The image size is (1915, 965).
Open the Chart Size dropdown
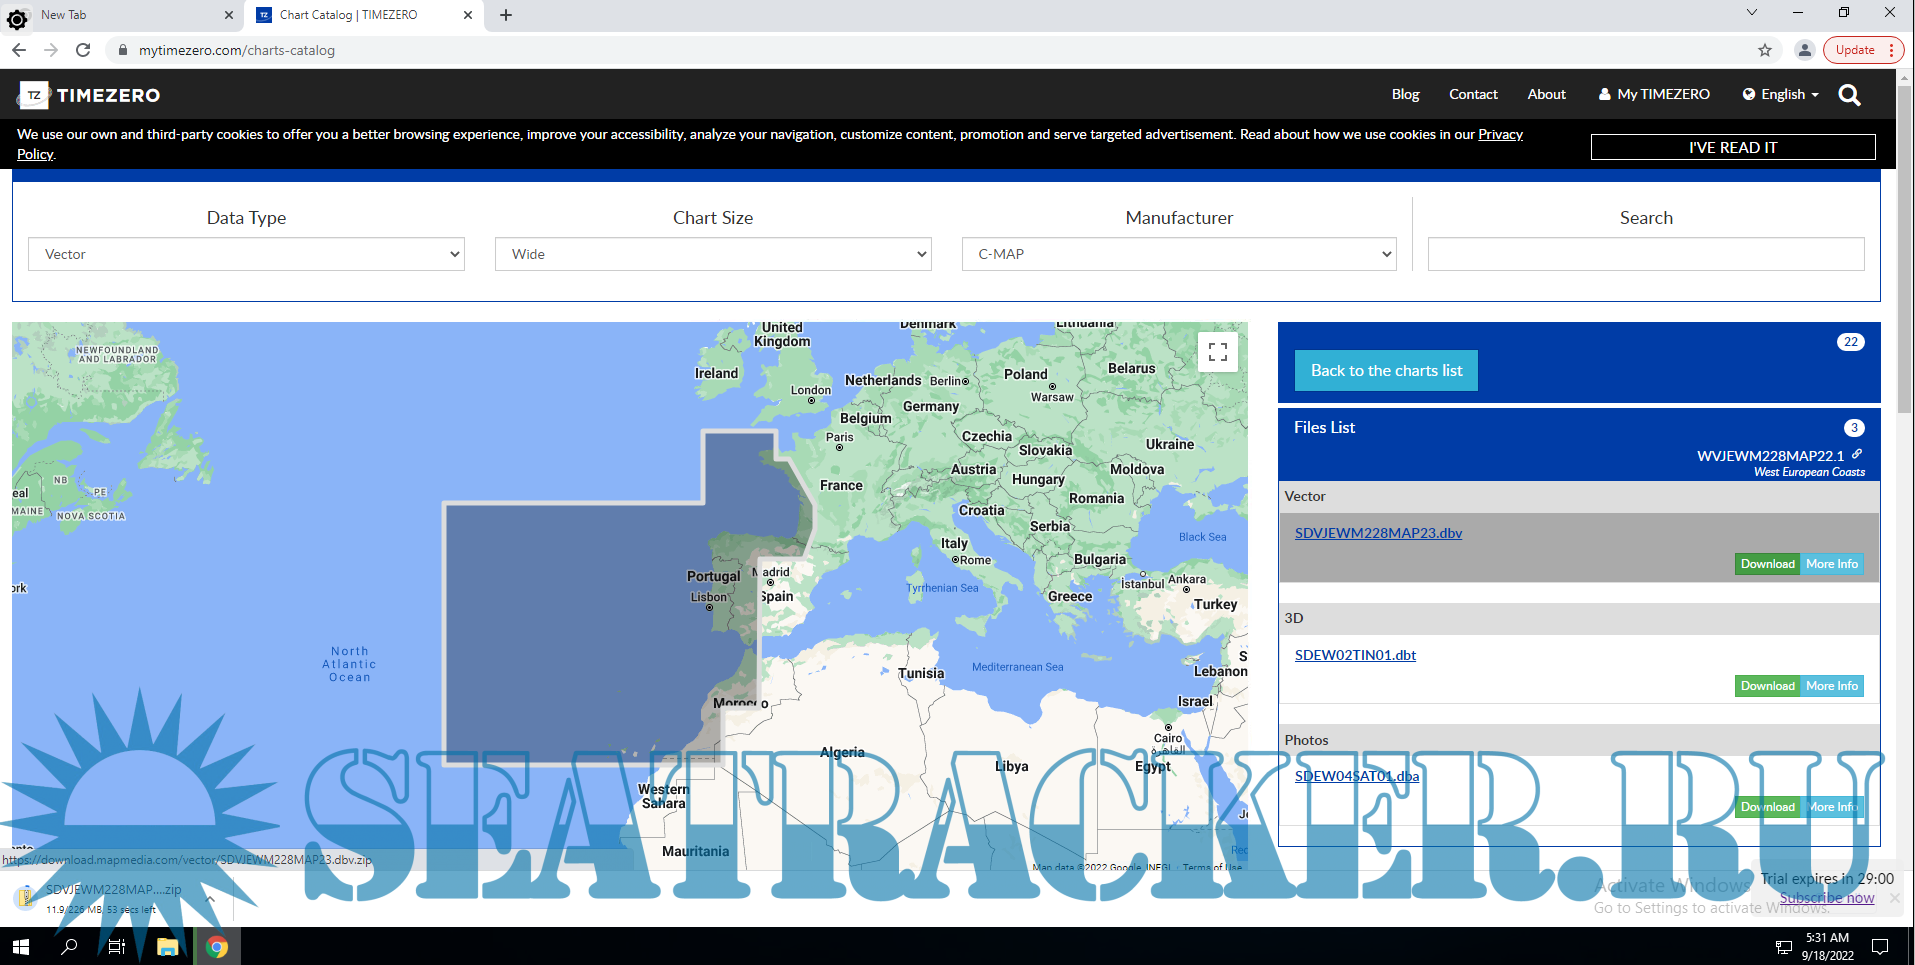(712, 254)
